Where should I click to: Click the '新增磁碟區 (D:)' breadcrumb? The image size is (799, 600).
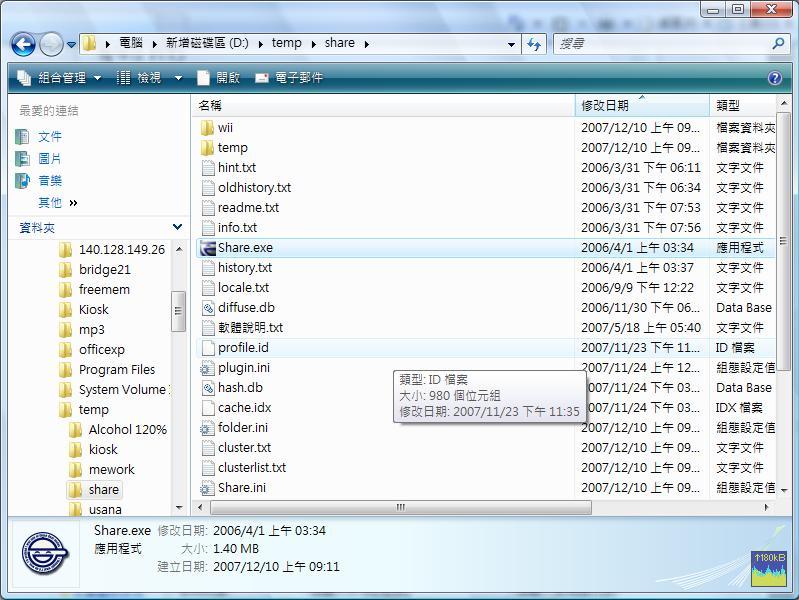(207, 43)
